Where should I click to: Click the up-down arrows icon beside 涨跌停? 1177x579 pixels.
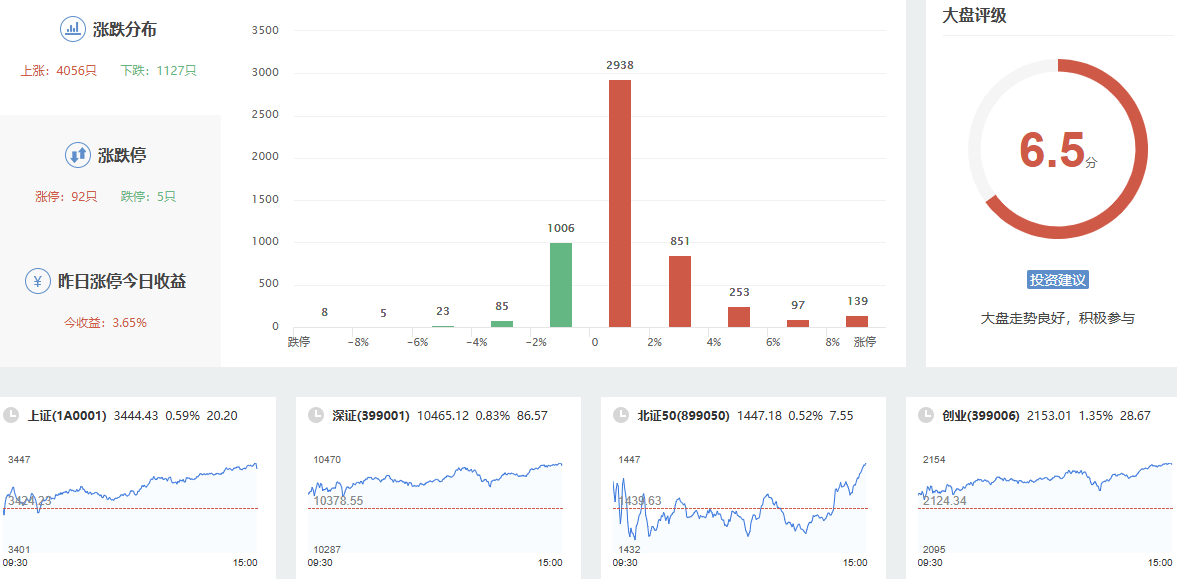[78, 155]
